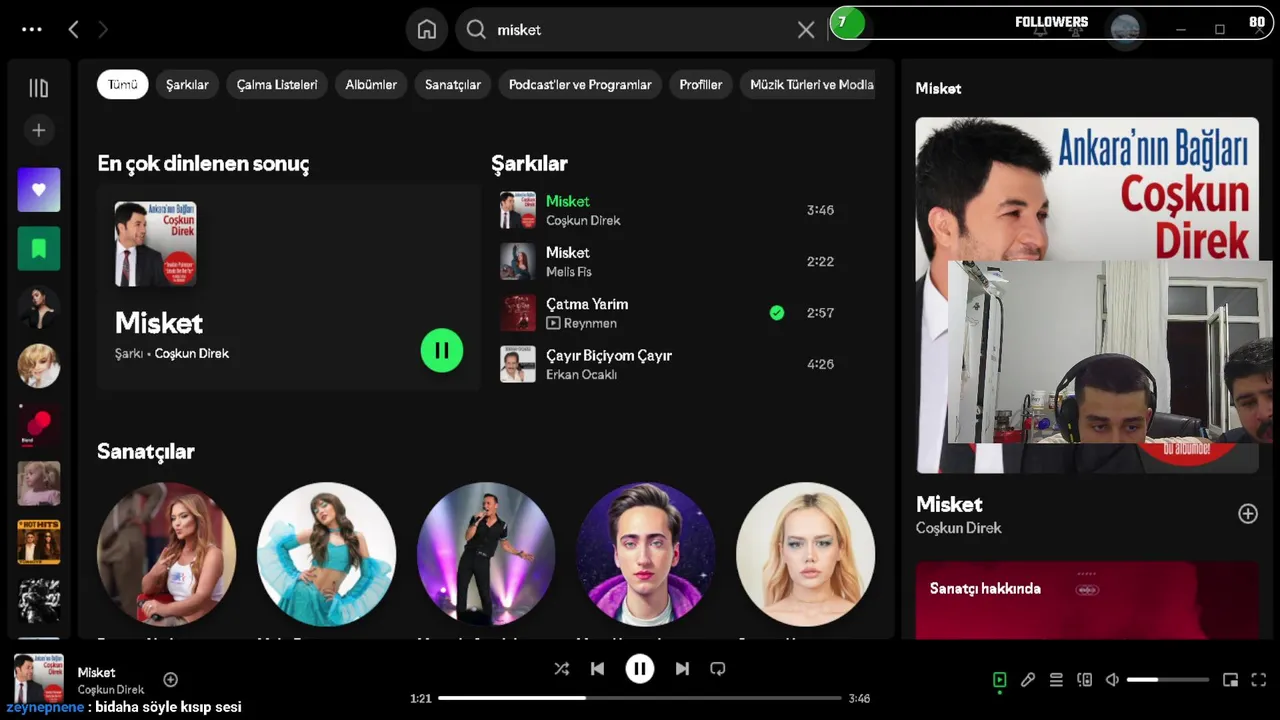The height and width of the screenshot is (720, 1280).
Task: Open Coşkun Direk under Misket in the right panel
Action: pyautogui.click(x=958, y=528)
